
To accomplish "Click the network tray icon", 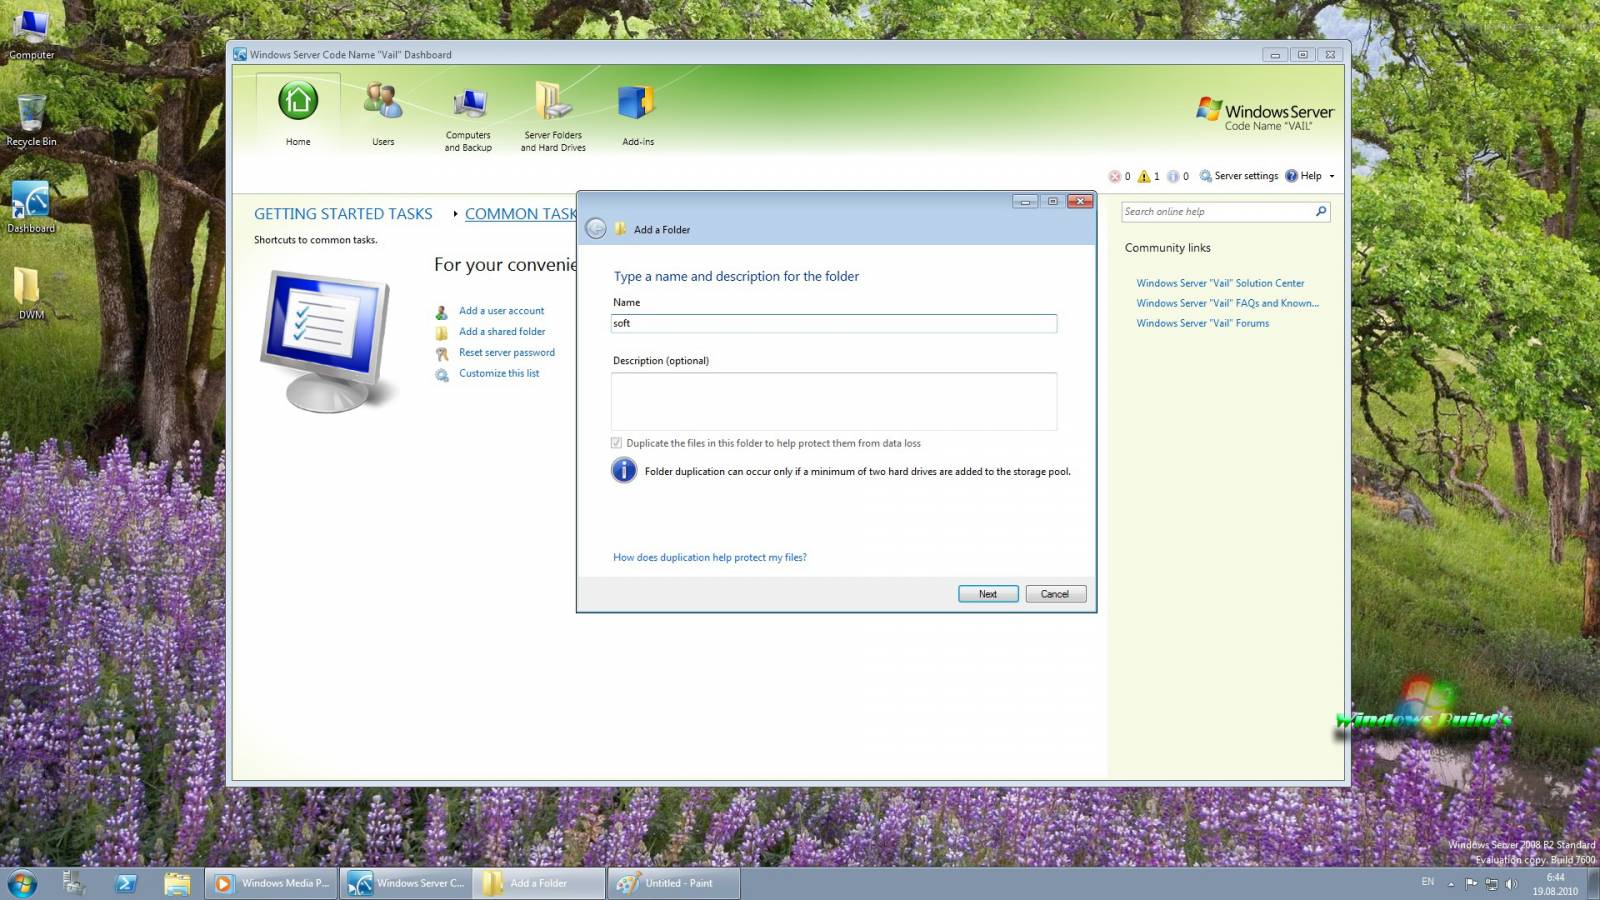I will tap(1491, 884).
